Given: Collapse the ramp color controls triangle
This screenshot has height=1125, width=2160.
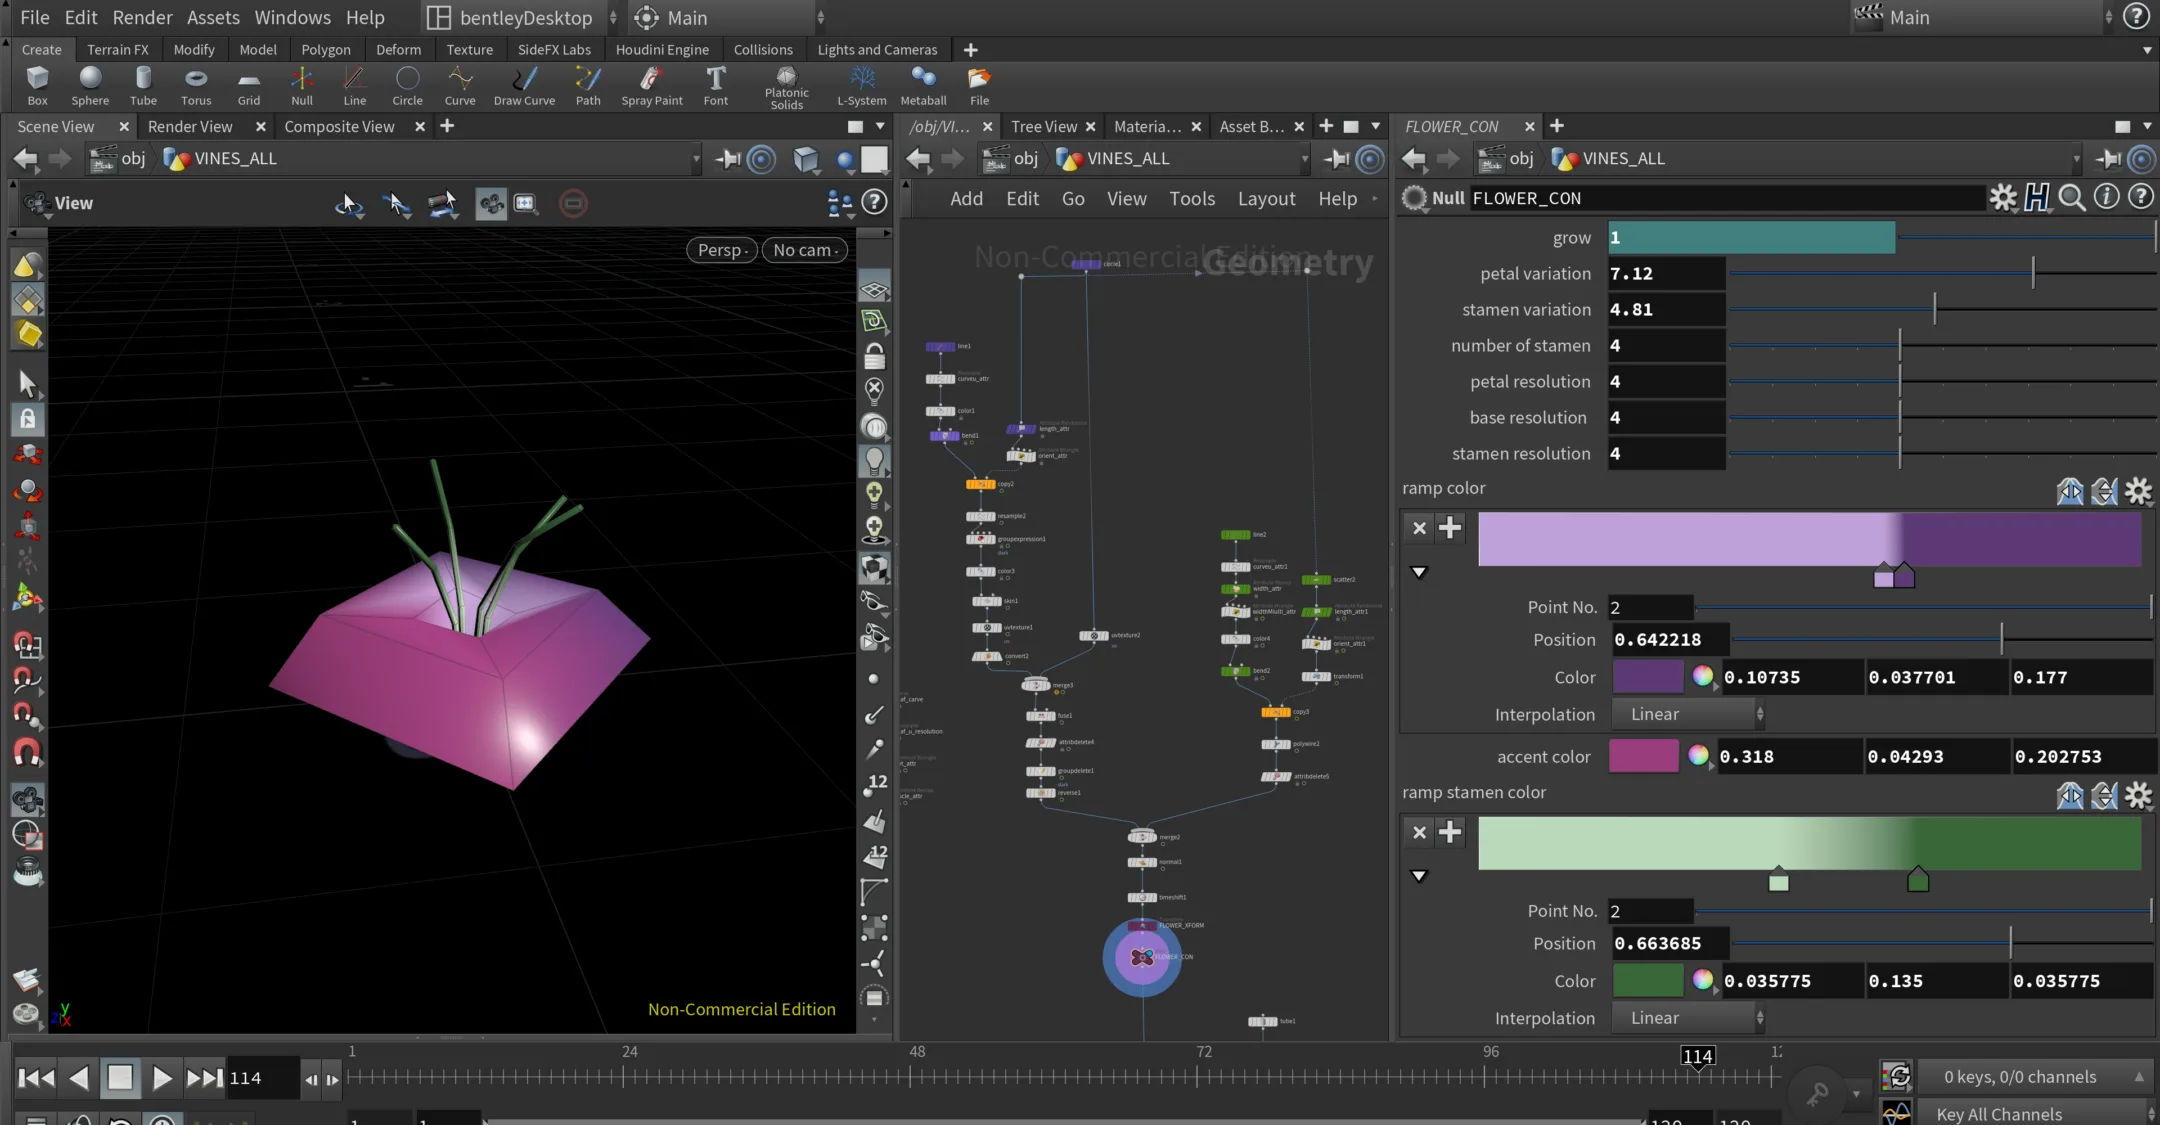Looking at the screenshot, I should [1419, 572].
